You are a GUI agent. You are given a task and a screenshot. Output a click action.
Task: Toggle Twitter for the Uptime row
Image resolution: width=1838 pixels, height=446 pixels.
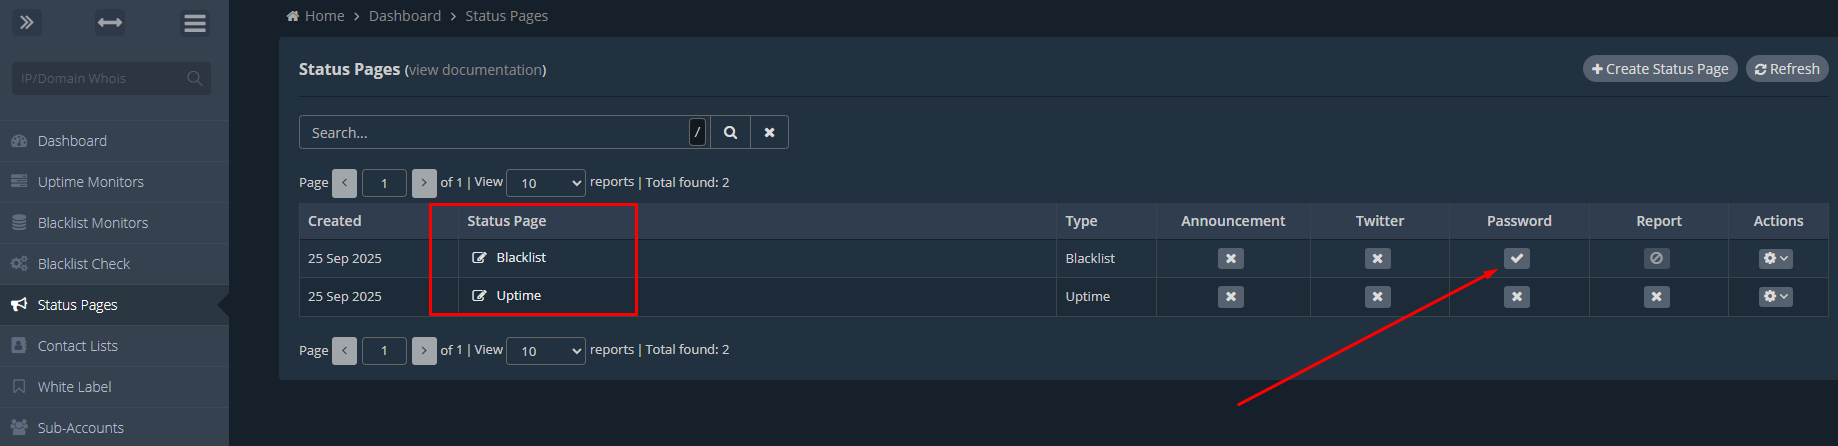pyautogui.click(x=1377, y=297)
